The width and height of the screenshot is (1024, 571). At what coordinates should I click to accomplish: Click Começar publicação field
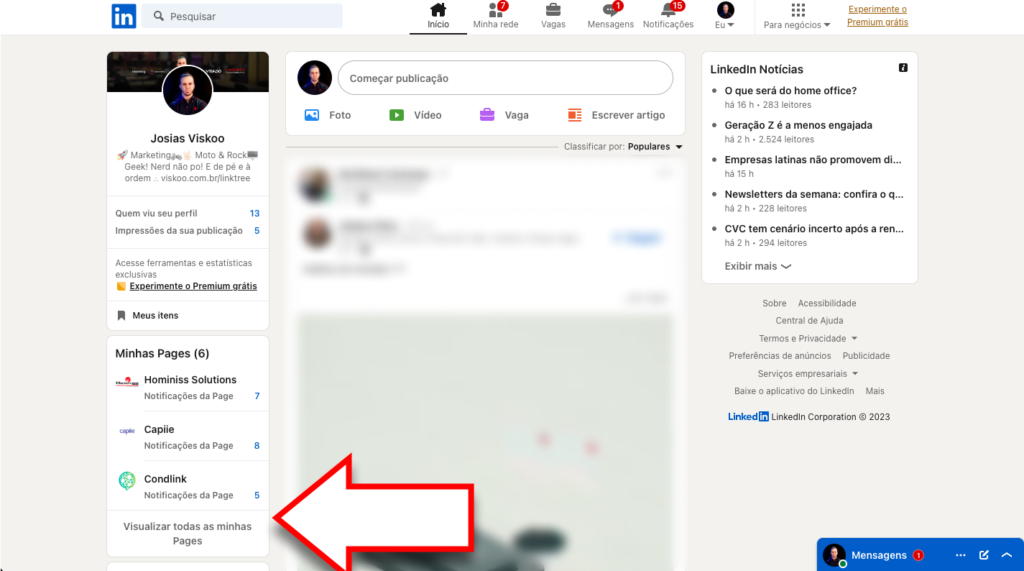505,78
